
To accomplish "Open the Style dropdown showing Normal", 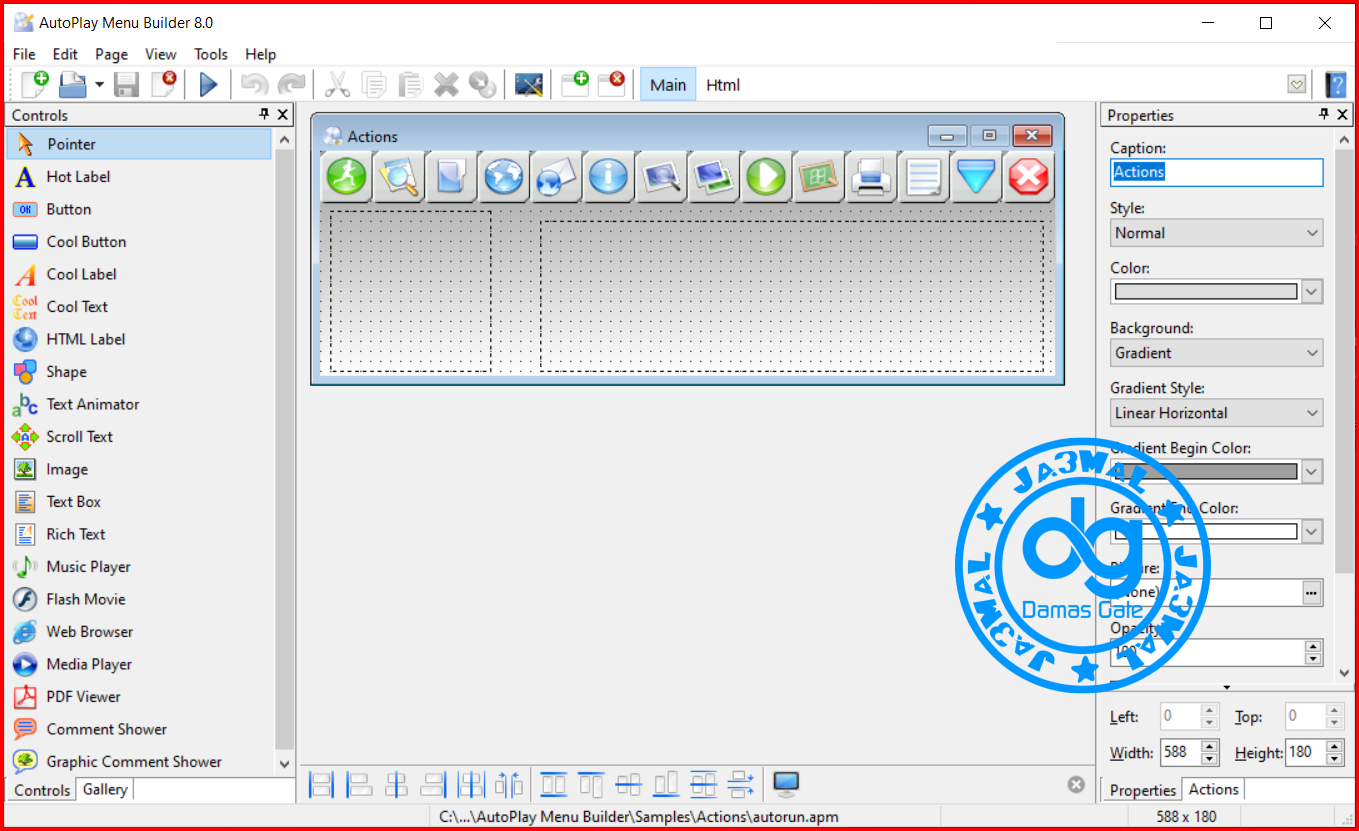I will [x=1217, y=233].
